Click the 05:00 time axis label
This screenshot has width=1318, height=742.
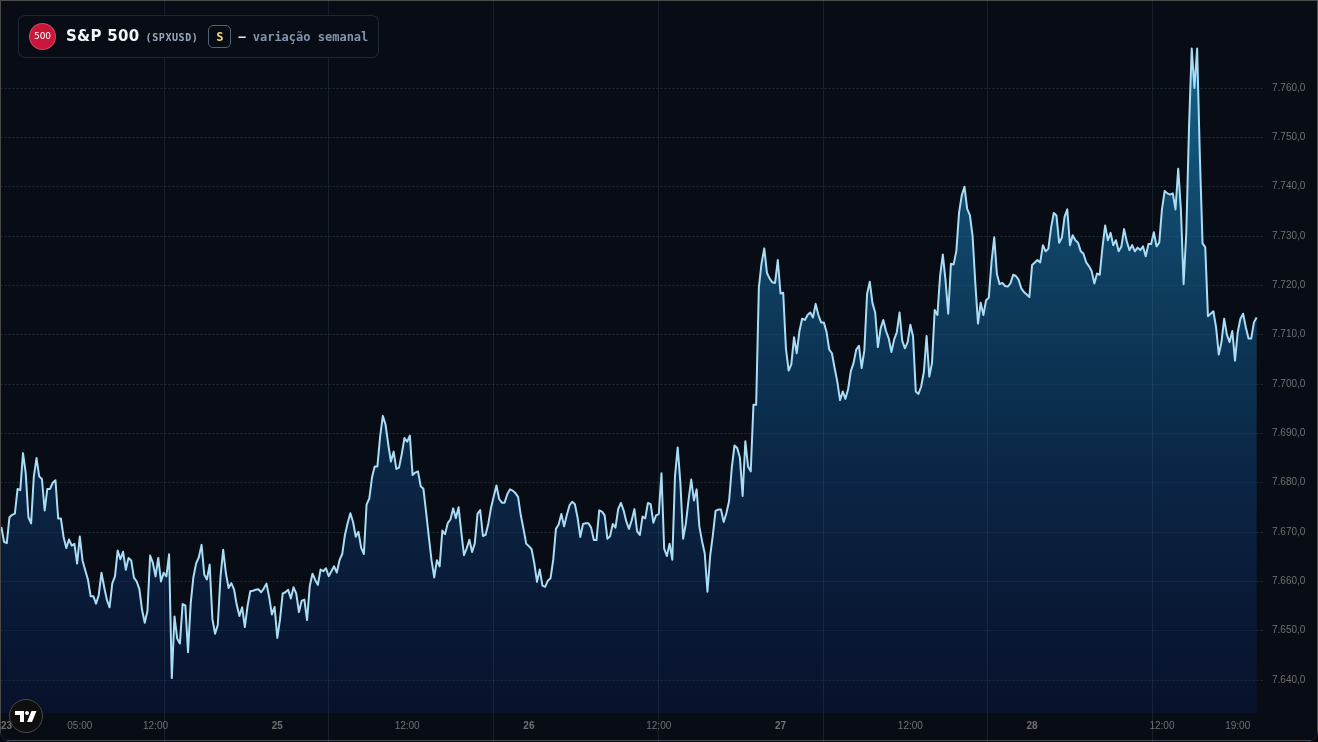coord(80,725)
